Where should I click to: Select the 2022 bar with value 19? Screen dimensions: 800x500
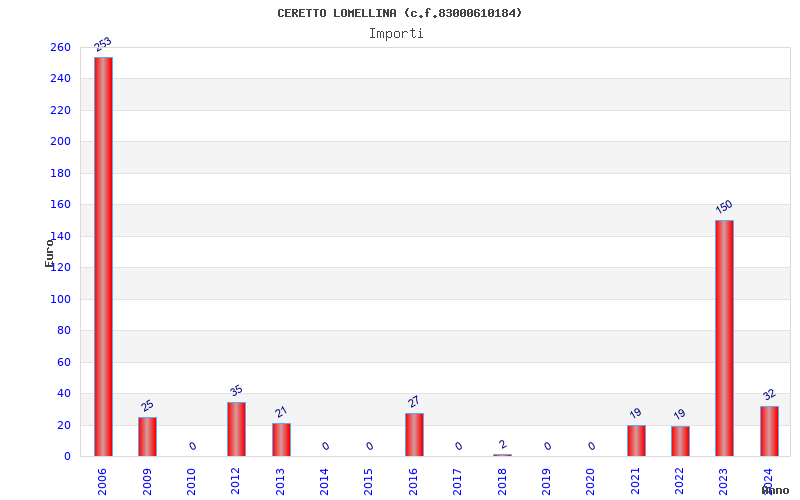point(681,441)
